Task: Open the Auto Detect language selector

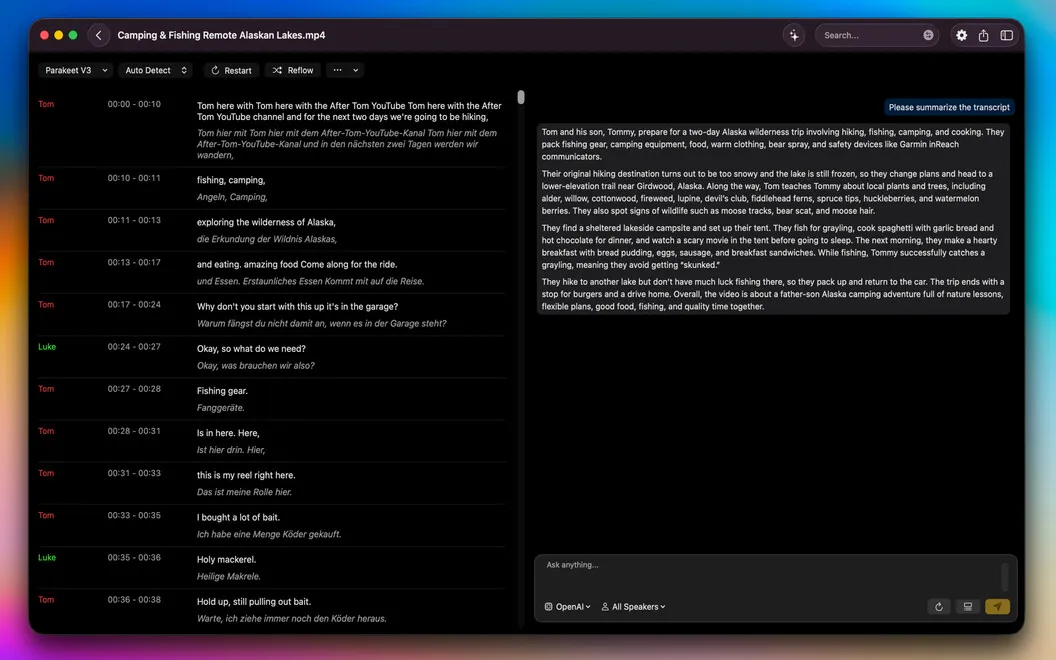Action: pos(156,70)
